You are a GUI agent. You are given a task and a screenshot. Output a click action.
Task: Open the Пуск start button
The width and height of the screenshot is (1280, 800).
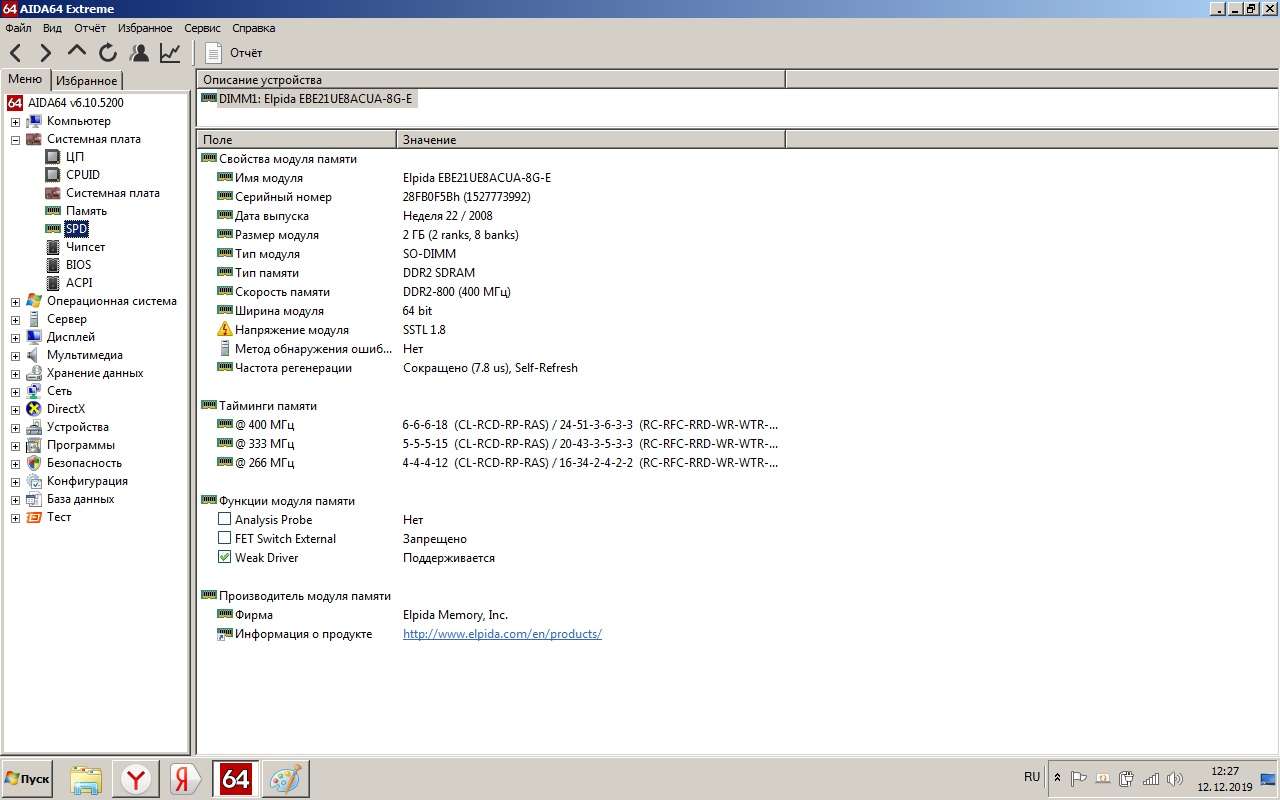[28, 778]
